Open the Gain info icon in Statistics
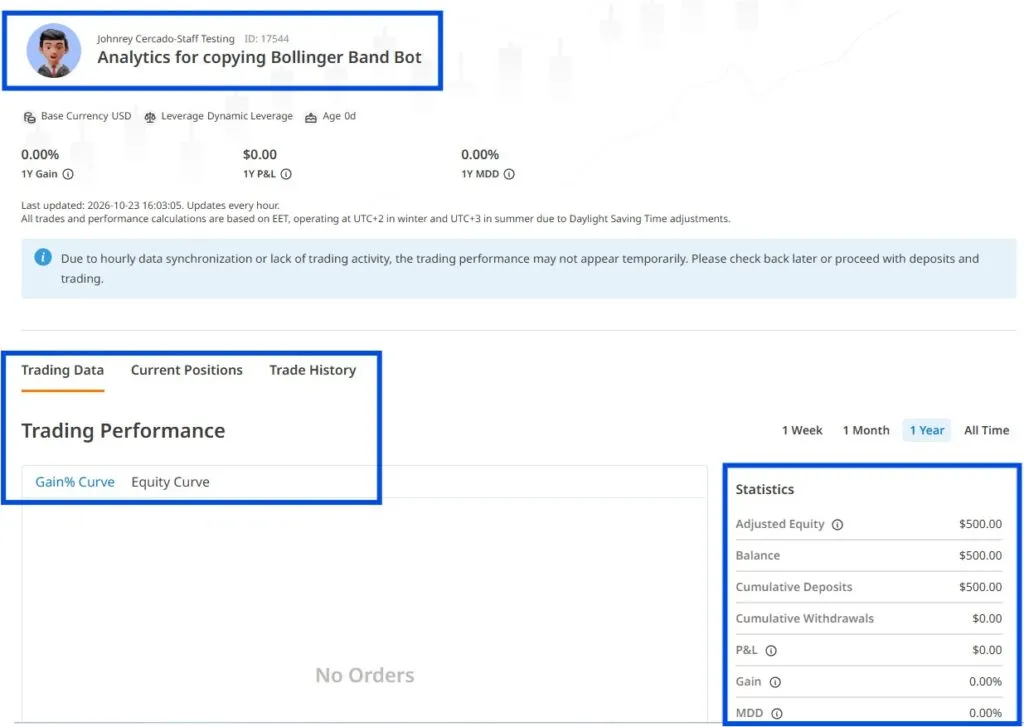The height and width of the screenshot is (727, 1024). (x=775, y=682)
